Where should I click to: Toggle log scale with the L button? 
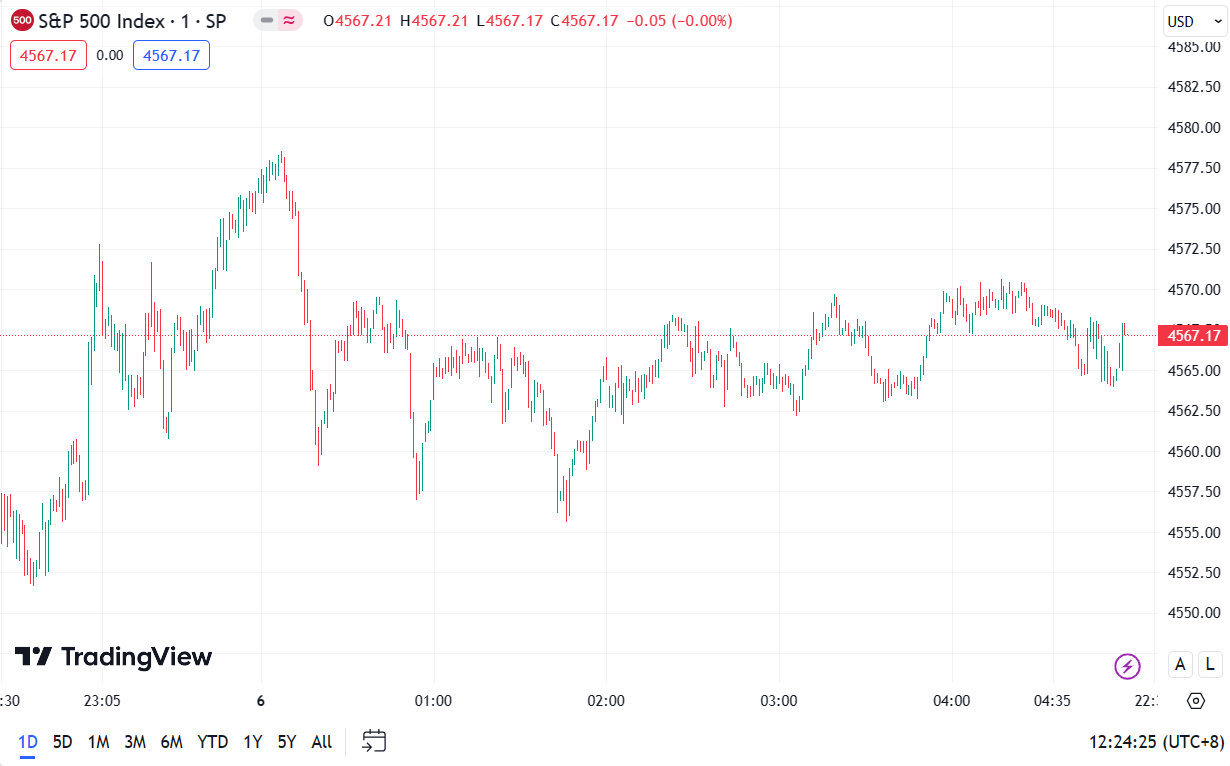coord(1210,664)
